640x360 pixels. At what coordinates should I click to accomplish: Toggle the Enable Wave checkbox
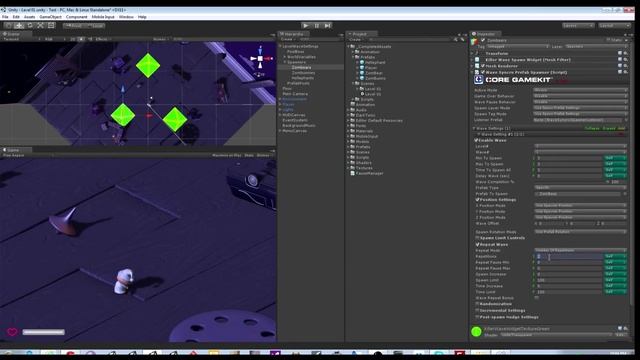(x=476, y=140)
